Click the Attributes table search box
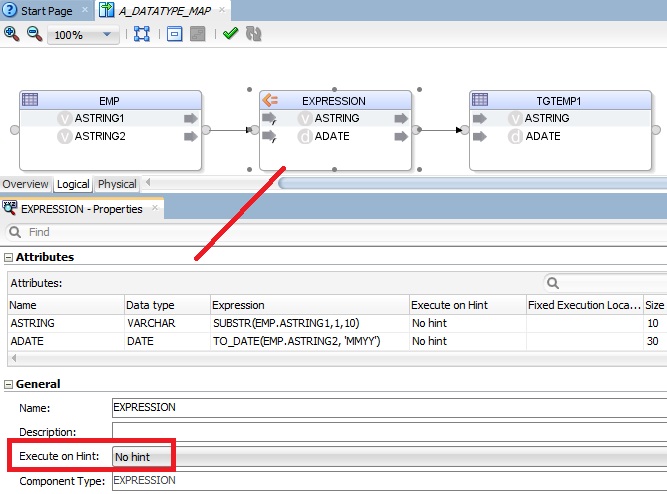667x494 pixels. pyautogui.click(x=605, y=283)
